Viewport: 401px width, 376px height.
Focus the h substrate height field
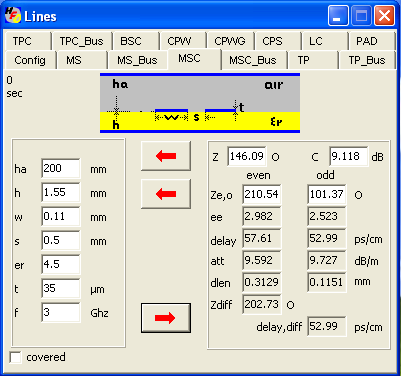point(61,192)
